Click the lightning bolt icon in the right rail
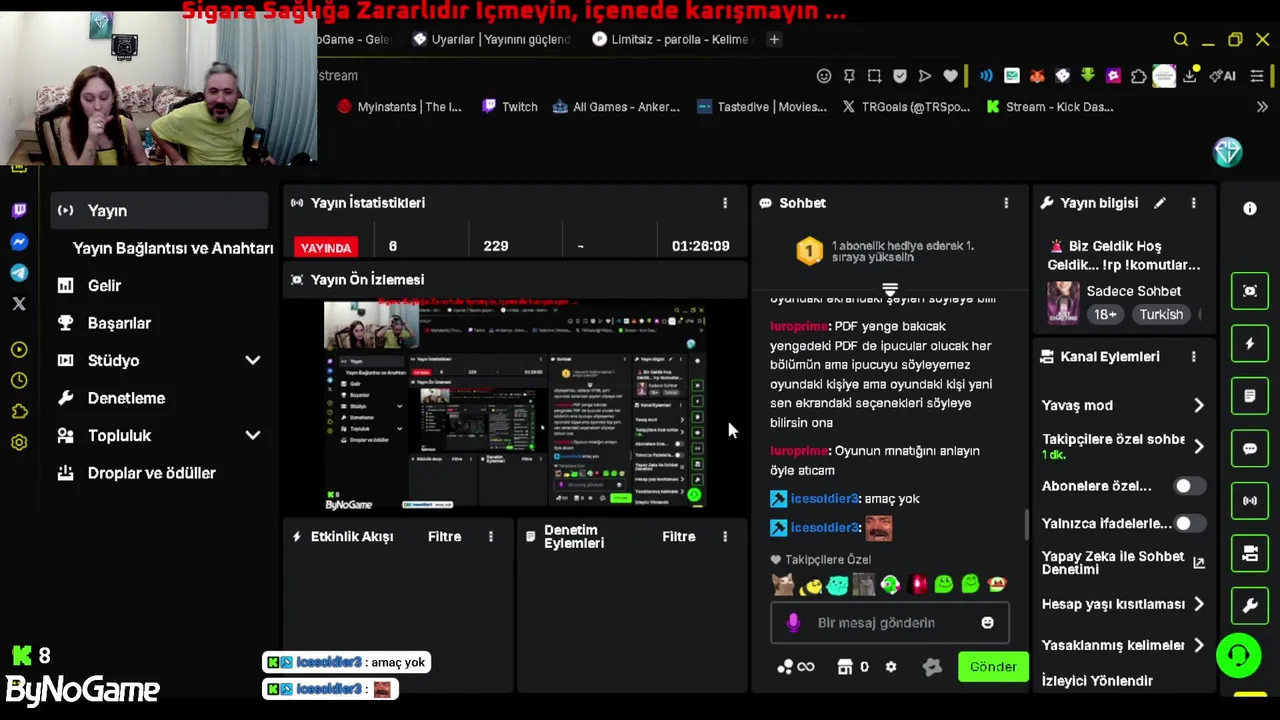This screenshot has height=720, width=1280. (1250, 344)
